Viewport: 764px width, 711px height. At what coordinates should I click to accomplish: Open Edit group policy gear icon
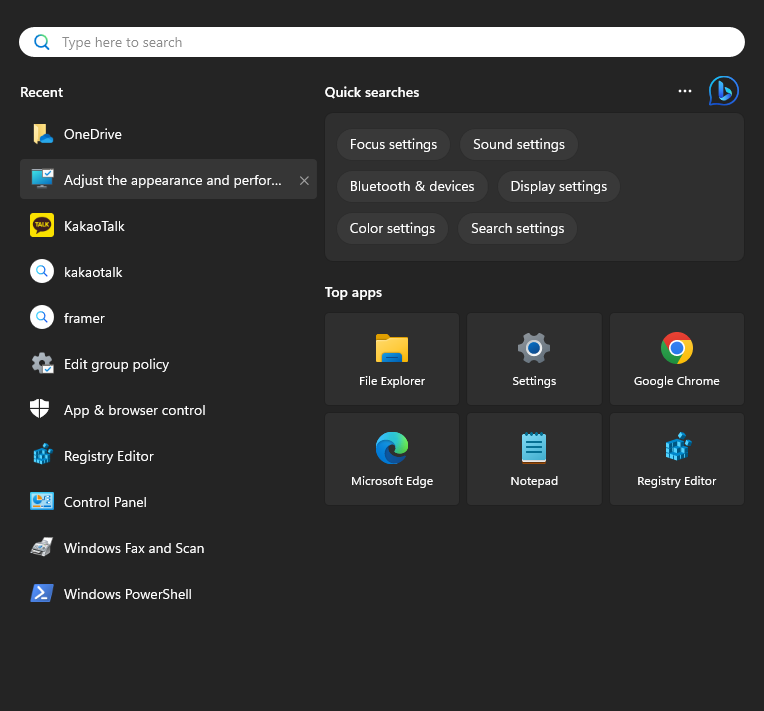(42, 363)
